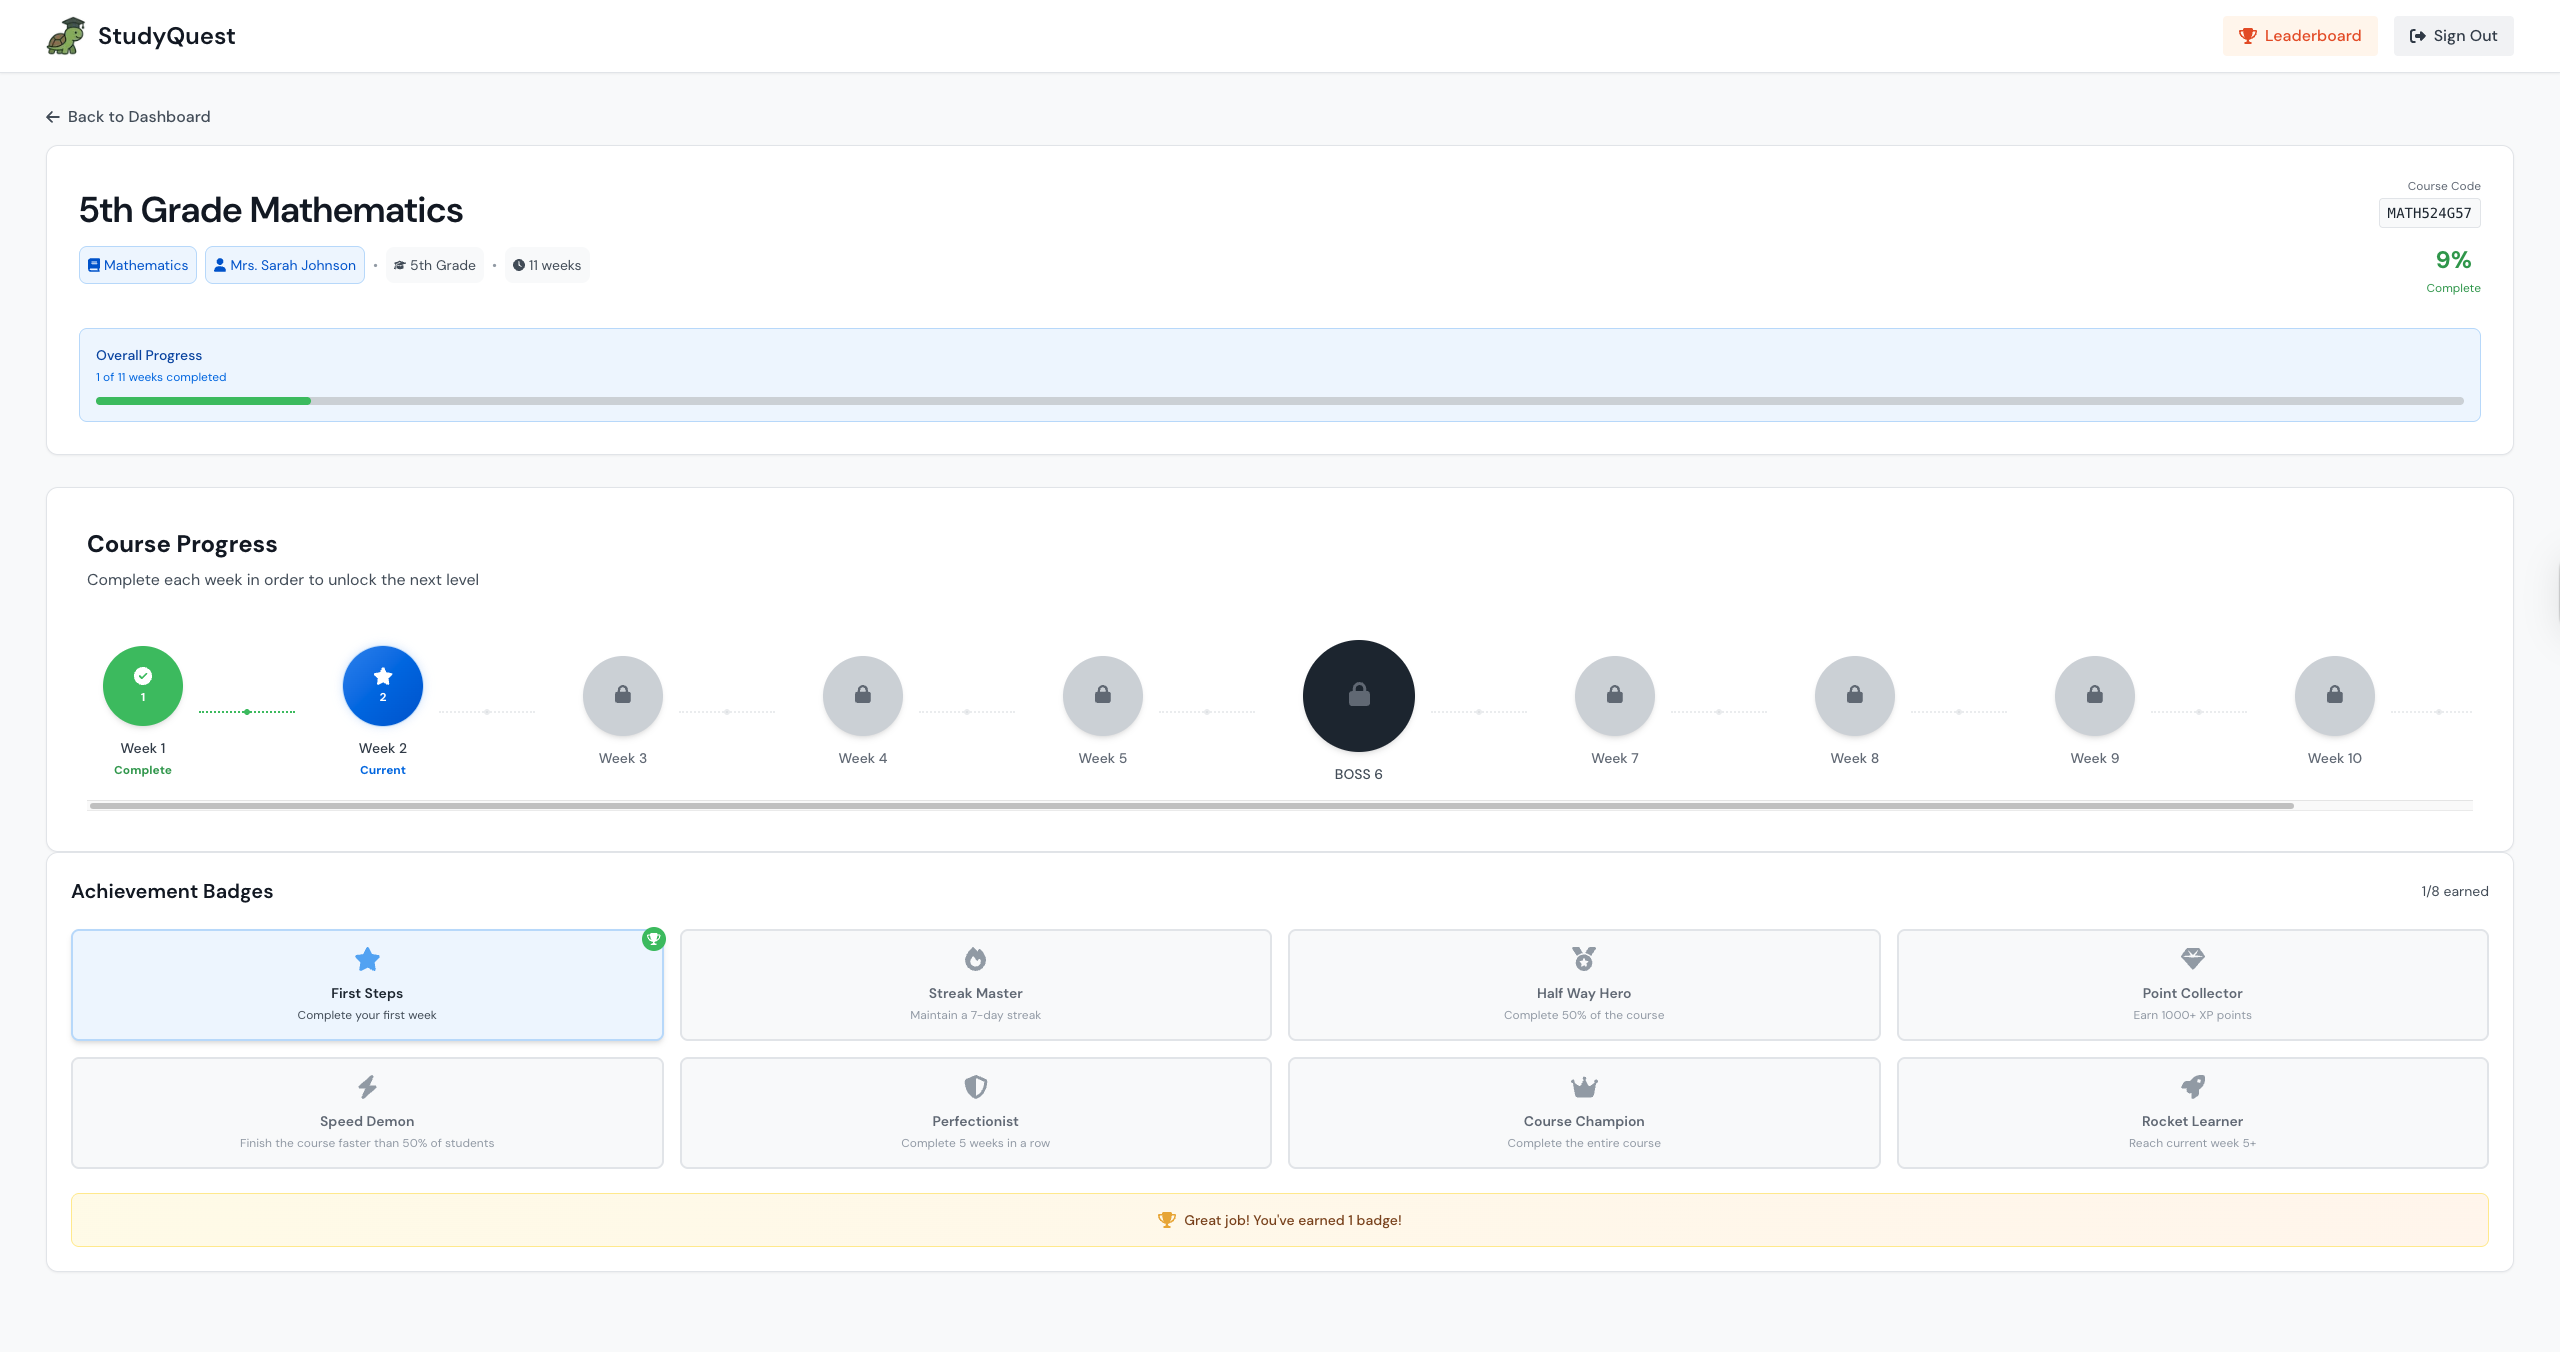Click the Point Collector gem badge
This screenshot has height=1352, width=2560.
pyautogui.click(x=2192, y=985)
